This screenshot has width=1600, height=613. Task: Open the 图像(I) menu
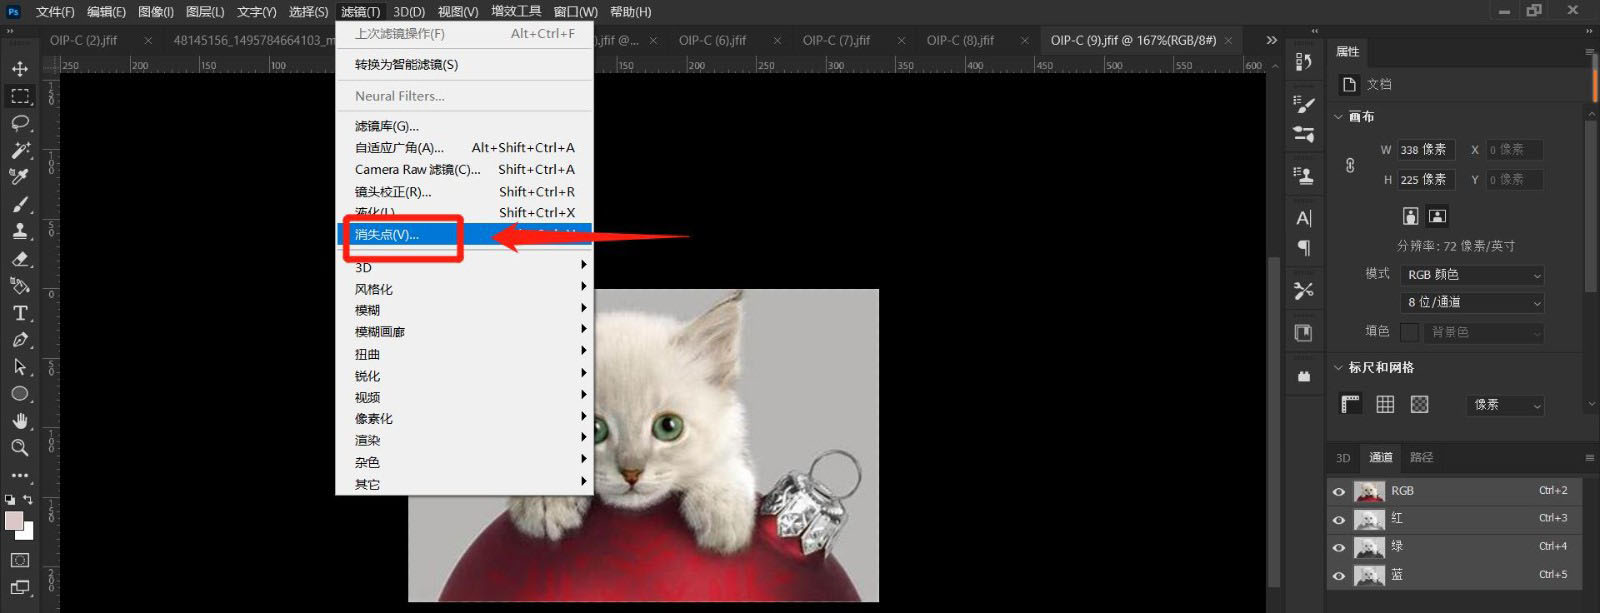tap(156, 12)
